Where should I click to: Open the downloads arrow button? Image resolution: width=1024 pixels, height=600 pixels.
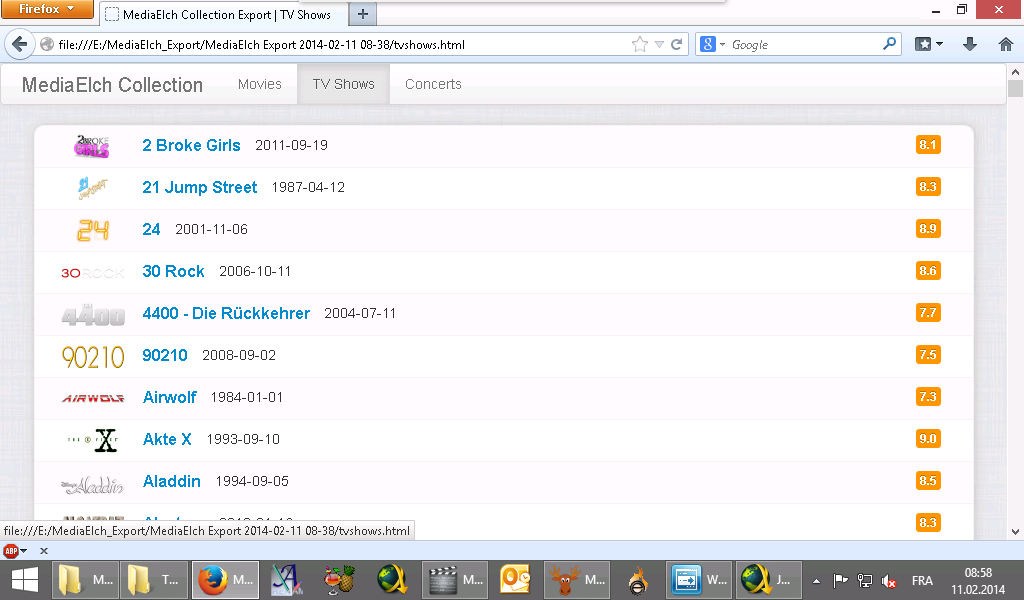970,44
